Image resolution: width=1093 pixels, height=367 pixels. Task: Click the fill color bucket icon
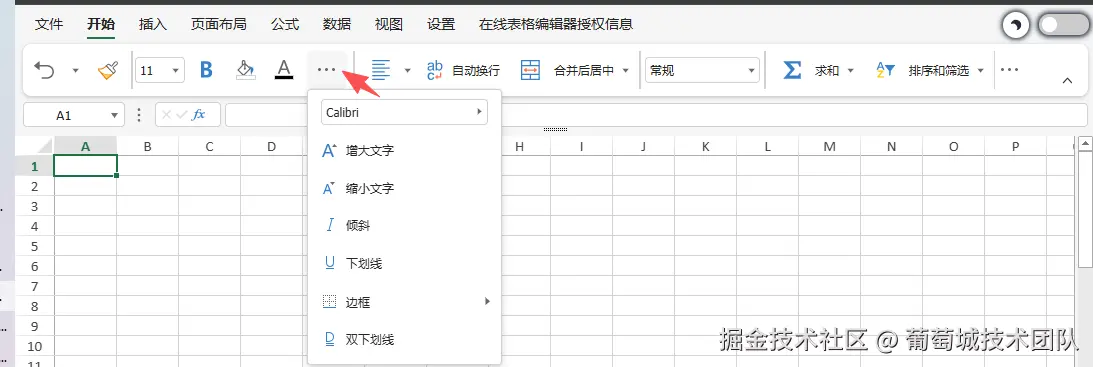(245, 70)
